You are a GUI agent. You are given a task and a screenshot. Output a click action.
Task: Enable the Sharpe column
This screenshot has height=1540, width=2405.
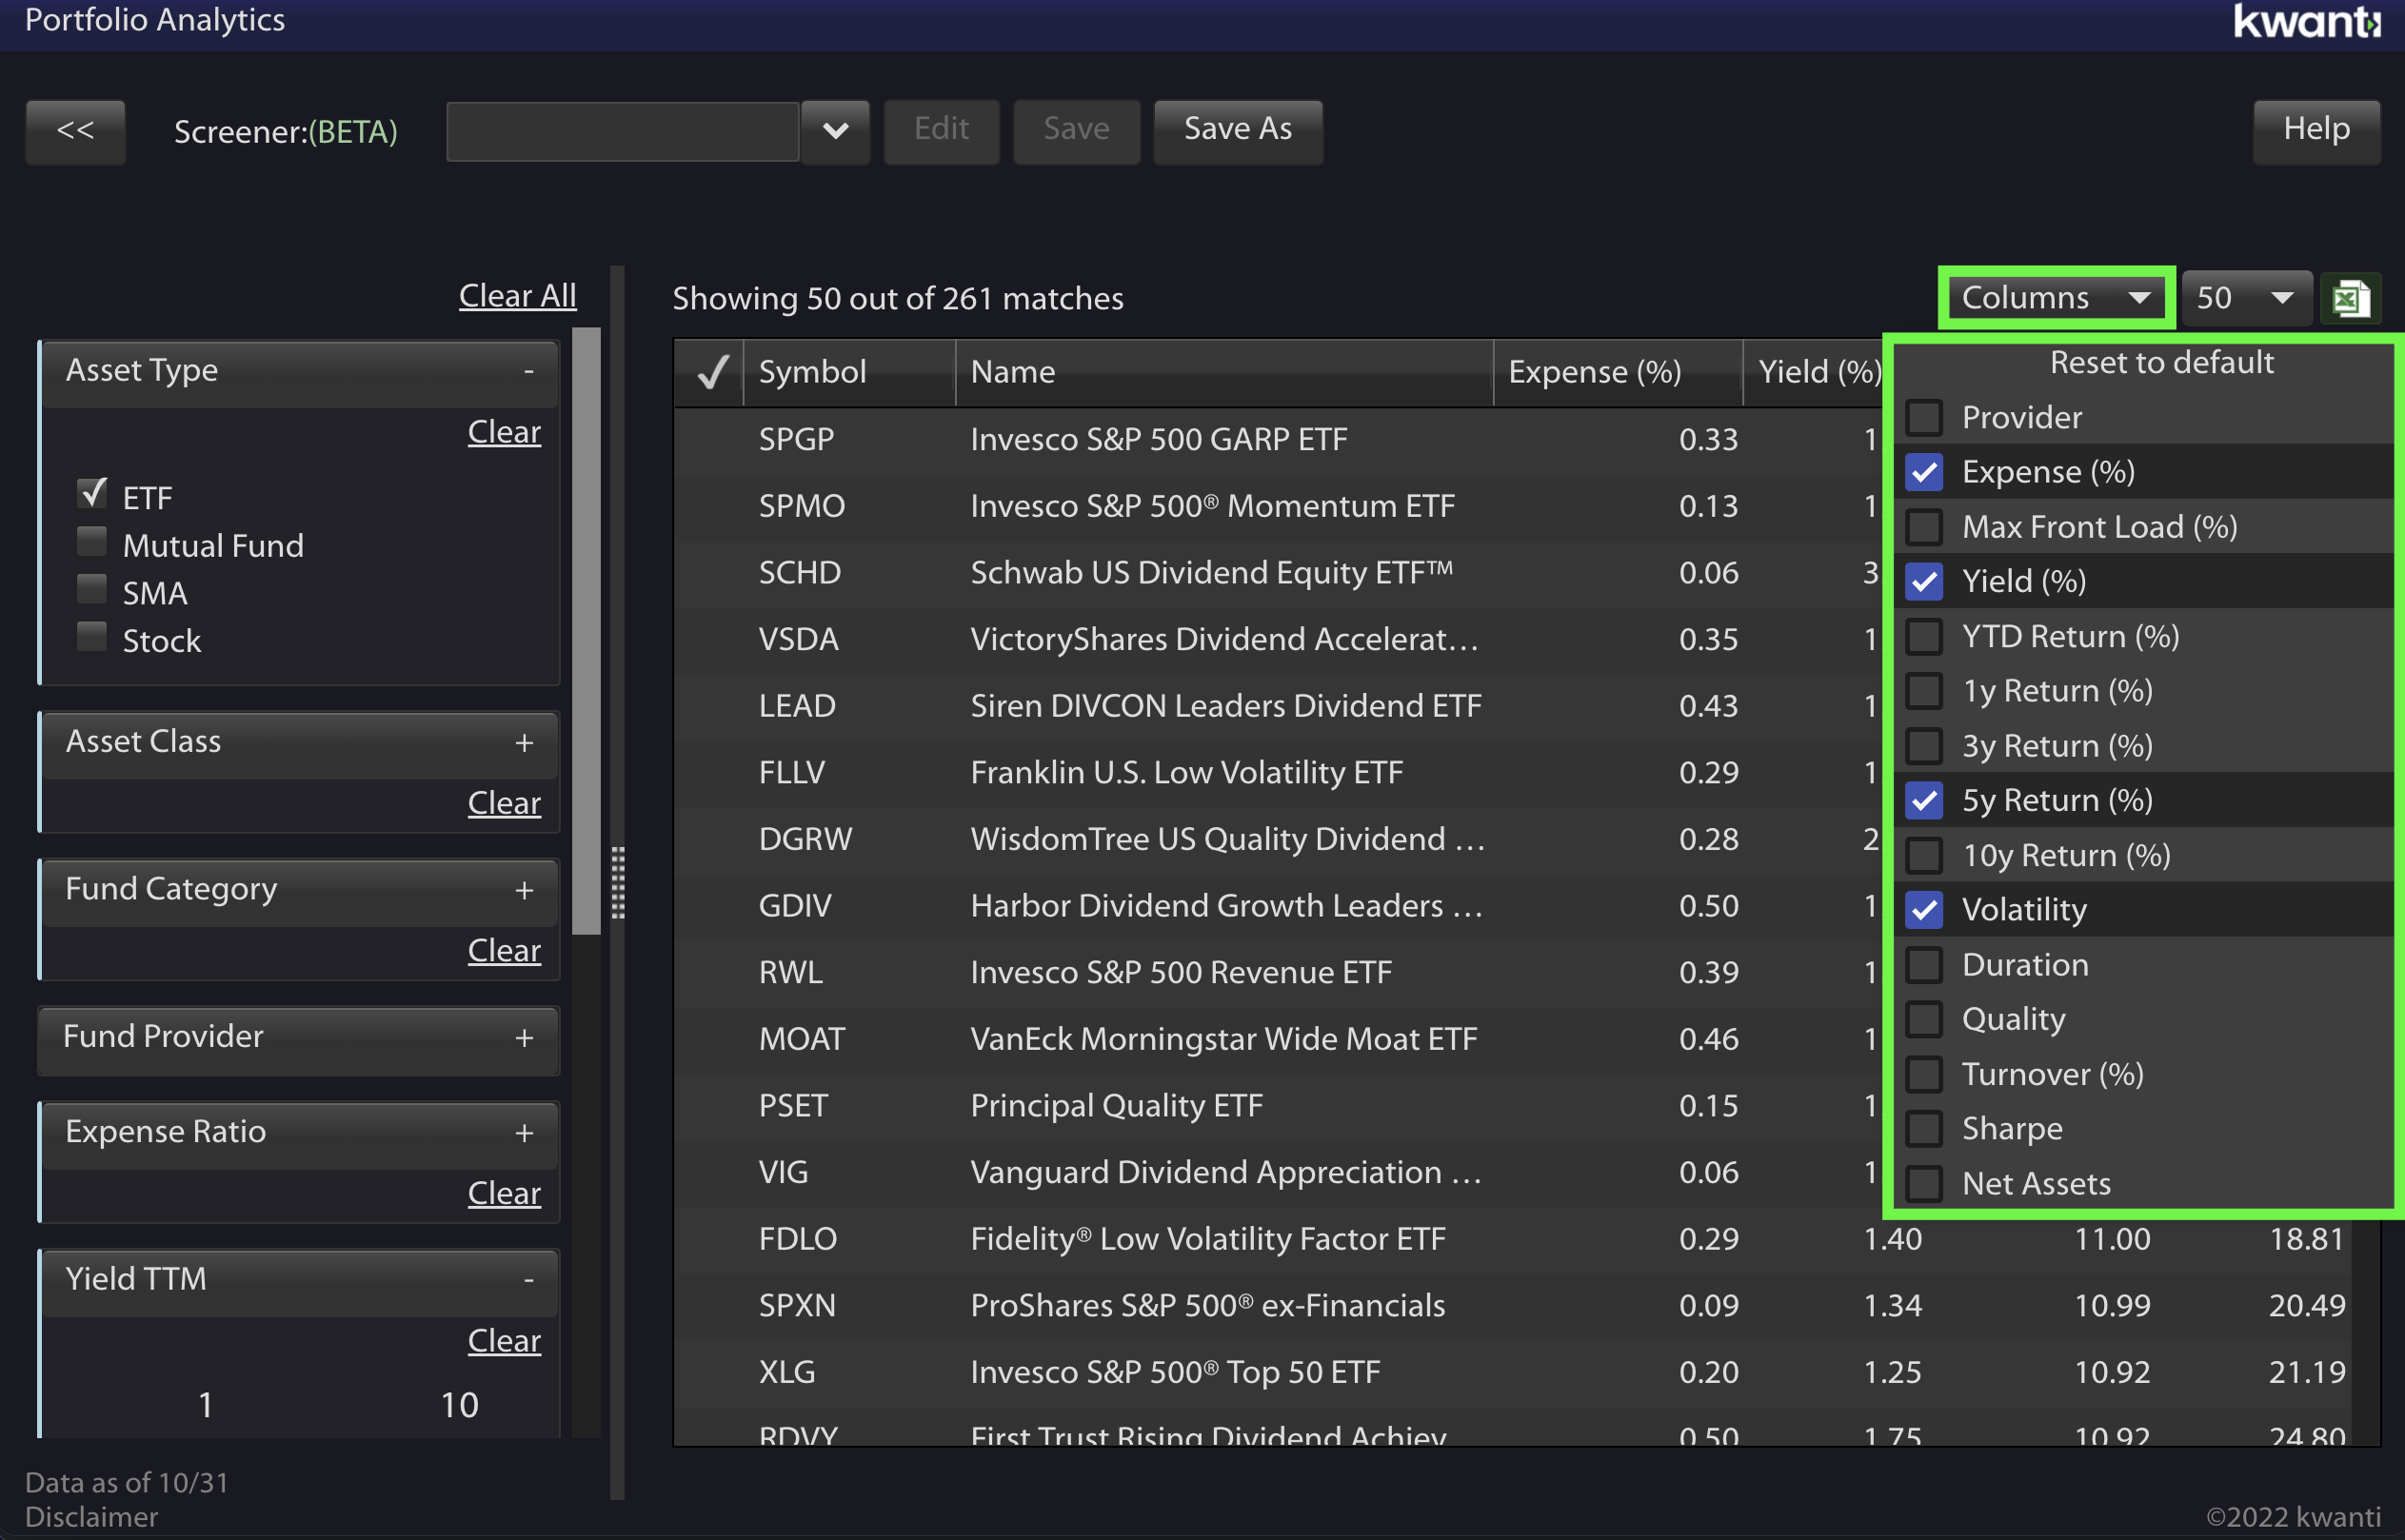[x=1924, y=1129]
